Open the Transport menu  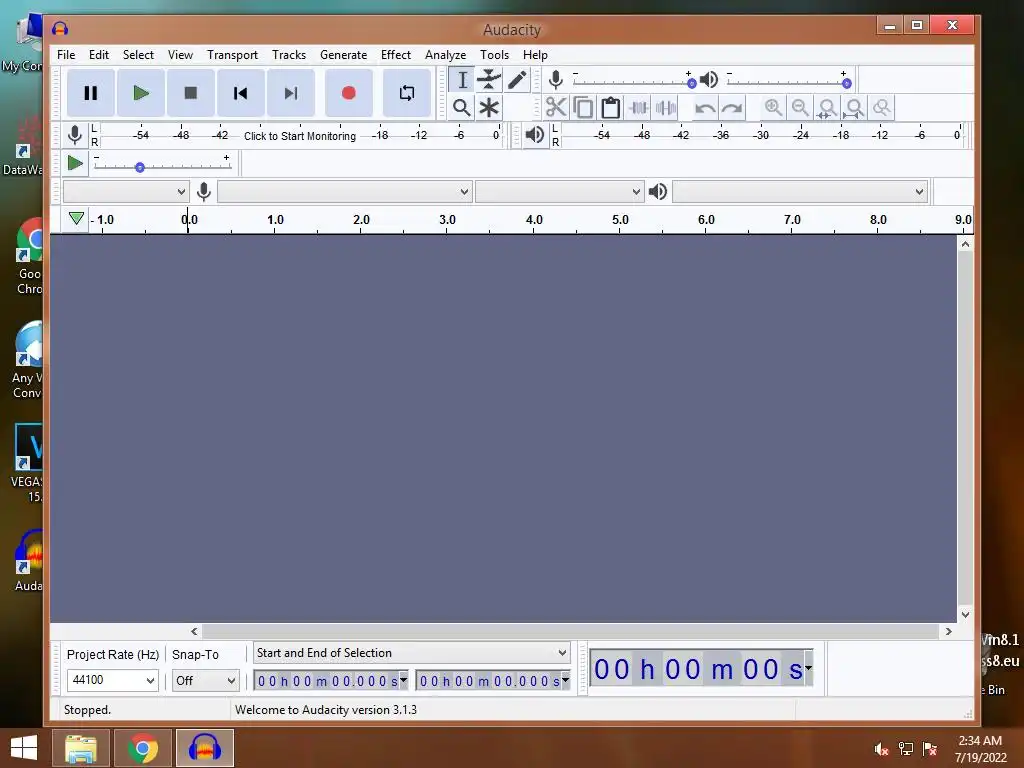(x=232, y=55)
